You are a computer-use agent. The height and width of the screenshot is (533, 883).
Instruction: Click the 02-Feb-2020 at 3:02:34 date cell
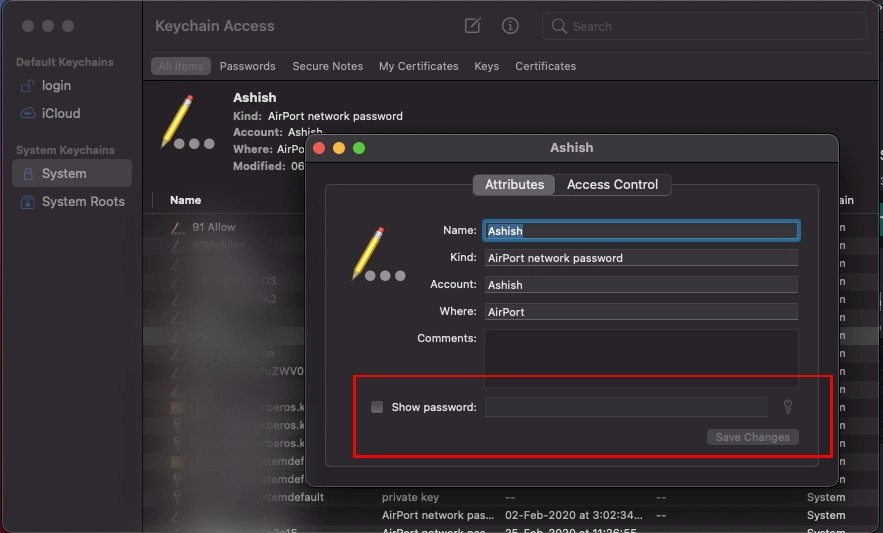(573, 515)
